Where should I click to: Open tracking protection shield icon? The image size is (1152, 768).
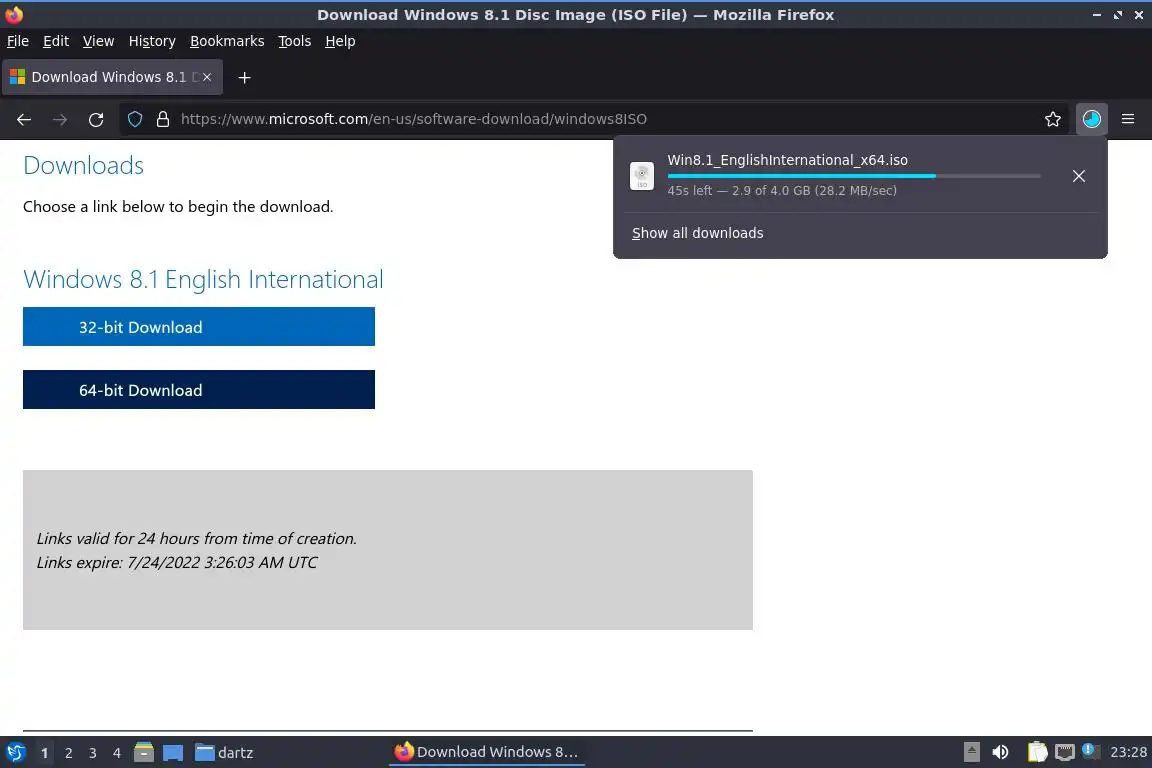click(134, 119)
